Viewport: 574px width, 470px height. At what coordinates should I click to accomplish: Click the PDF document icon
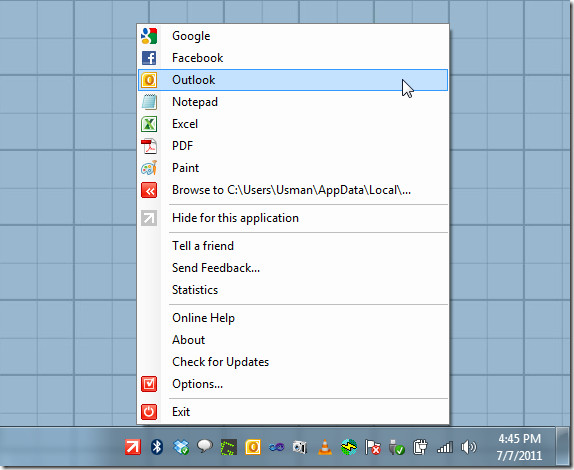click(149, 146)
